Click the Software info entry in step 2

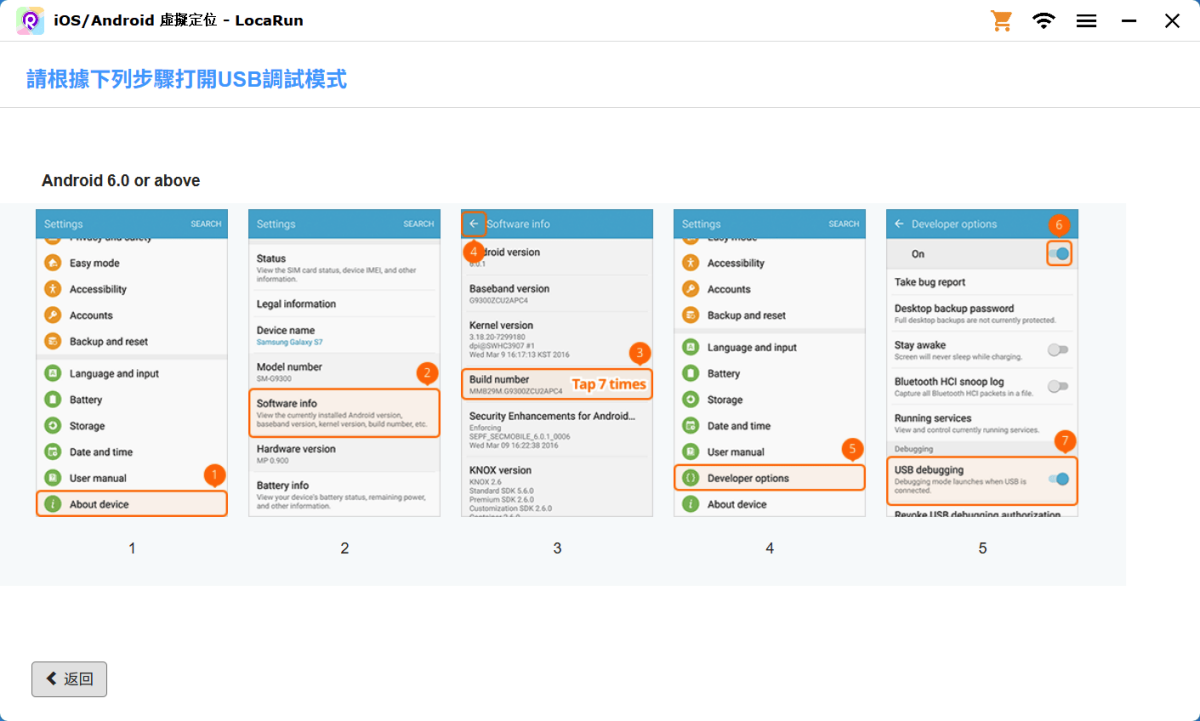coord(344,412)
